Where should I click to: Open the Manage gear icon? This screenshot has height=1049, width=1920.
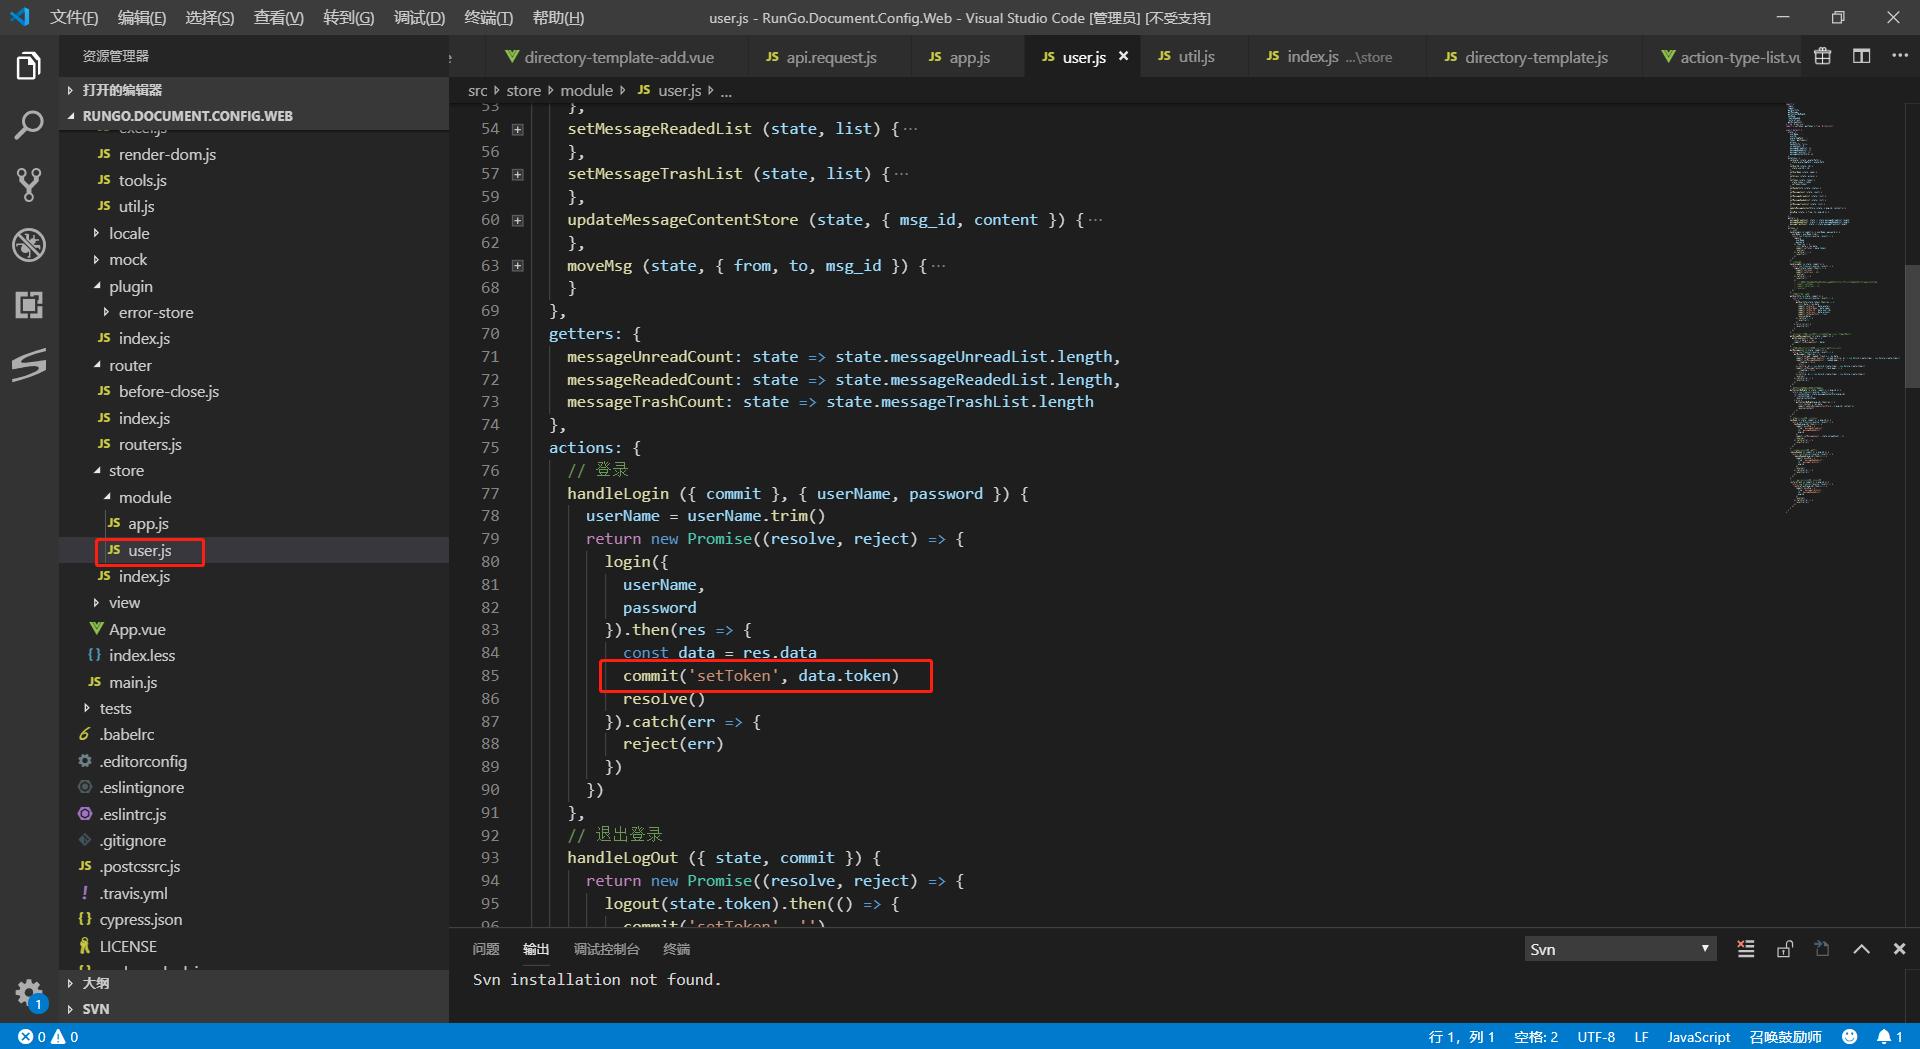pyautogui.click(x=29, y=993)
